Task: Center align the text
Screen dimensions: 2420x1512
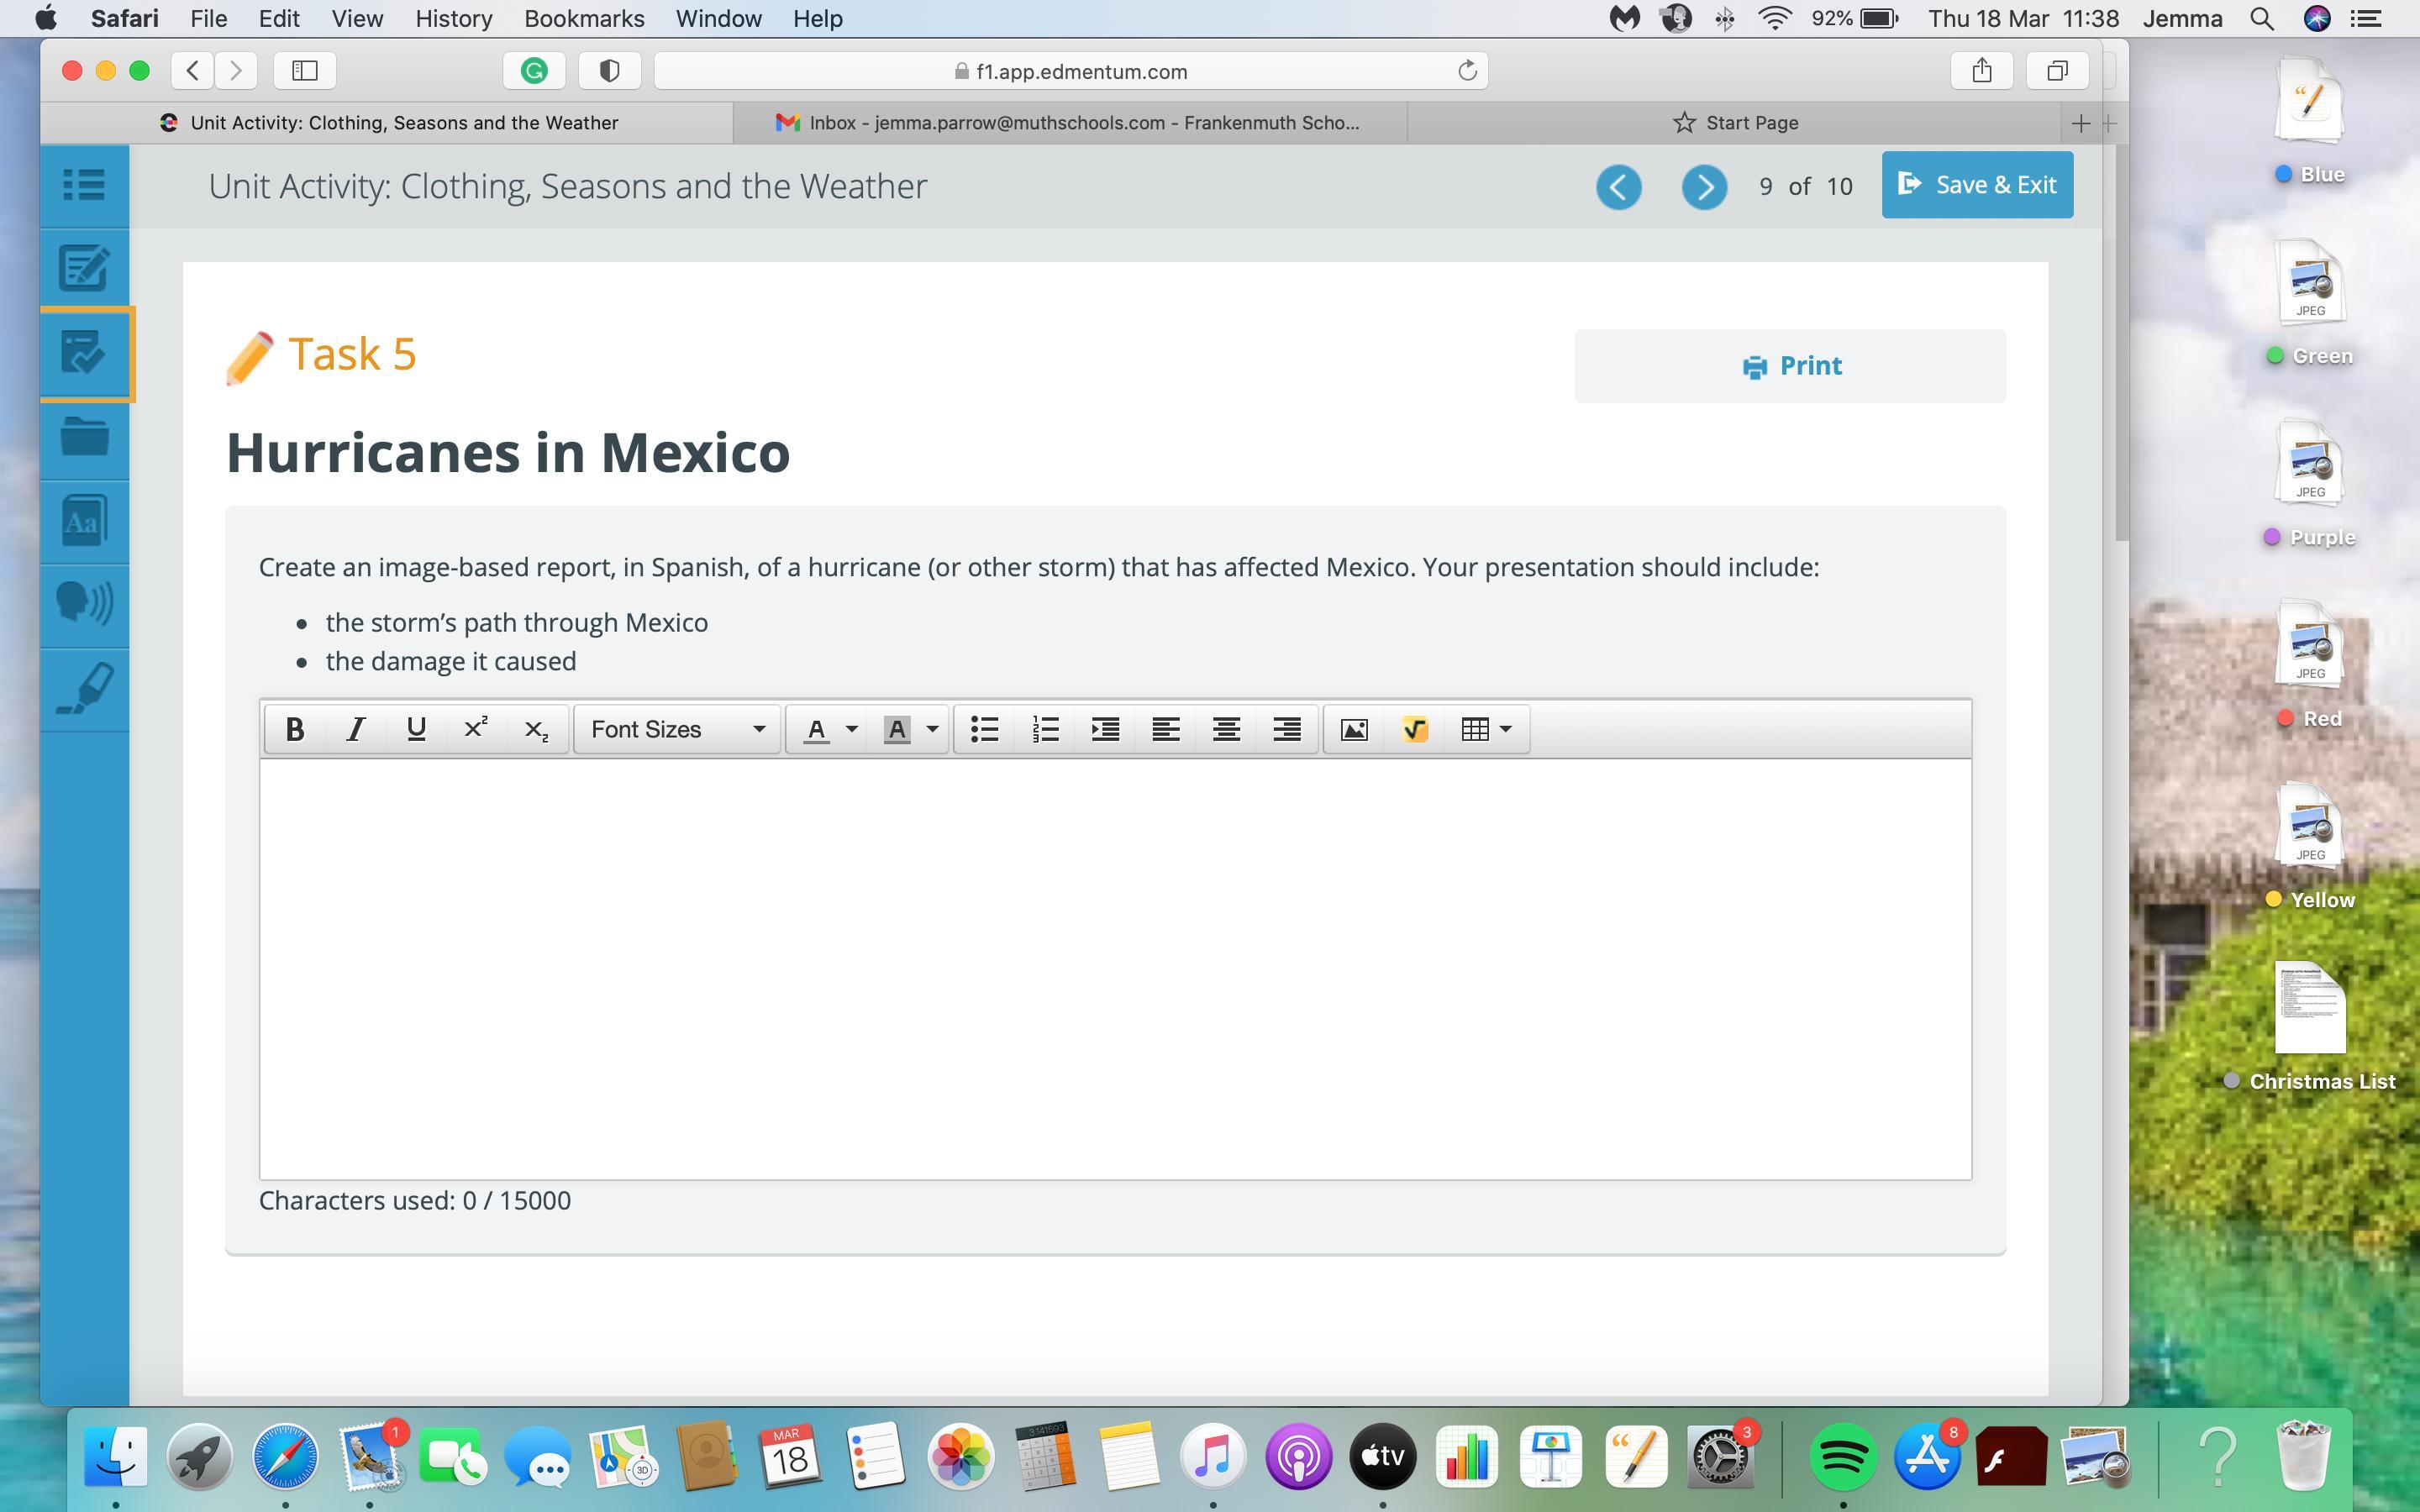Action: pyautogui.click(x=1226, y=729)
